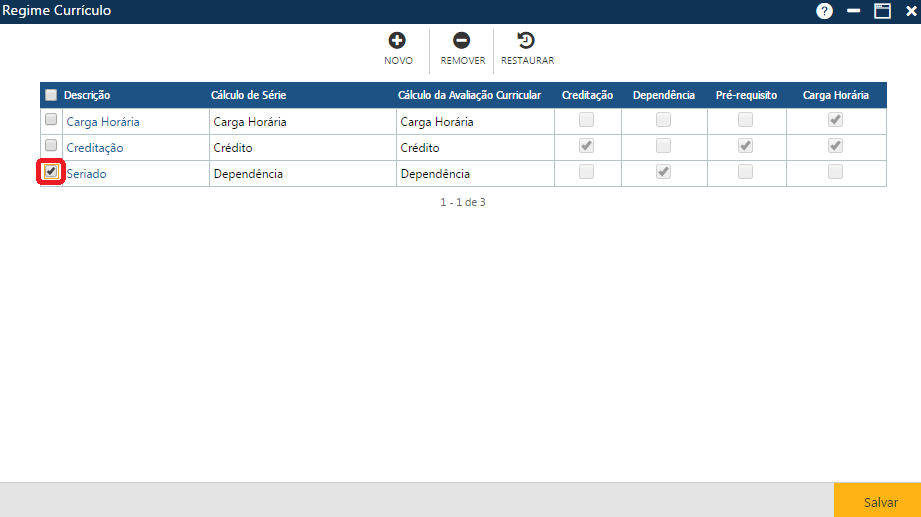Open the help question mark icon
921x517 pixels.
825,11
